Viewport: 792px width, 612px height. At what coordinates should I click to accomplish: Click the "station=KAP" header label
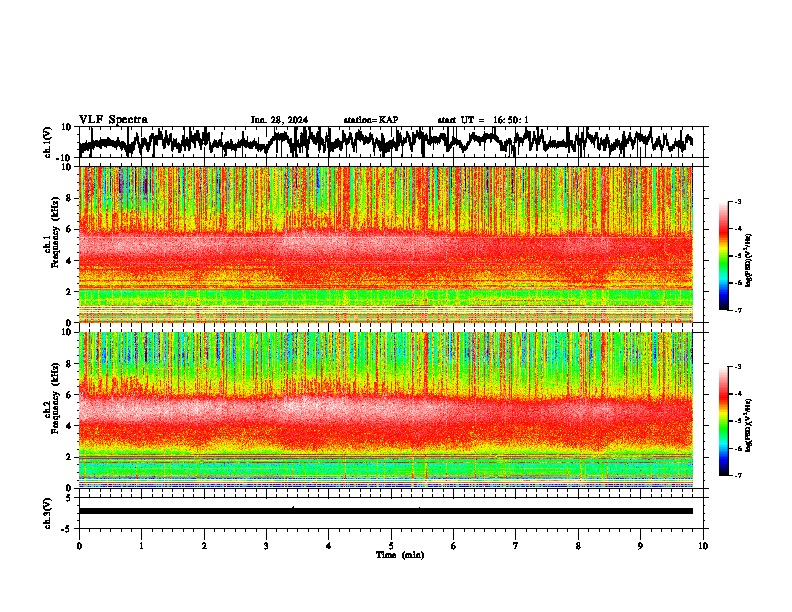371,120
